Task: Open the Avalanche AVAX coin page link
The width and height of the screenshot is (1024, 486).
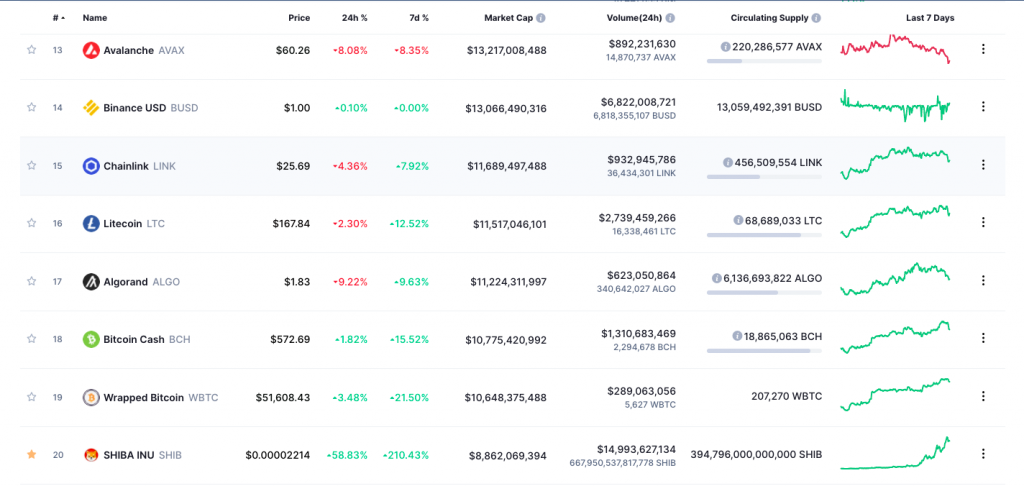Action: pyautogui.click(x=144, y=50)
